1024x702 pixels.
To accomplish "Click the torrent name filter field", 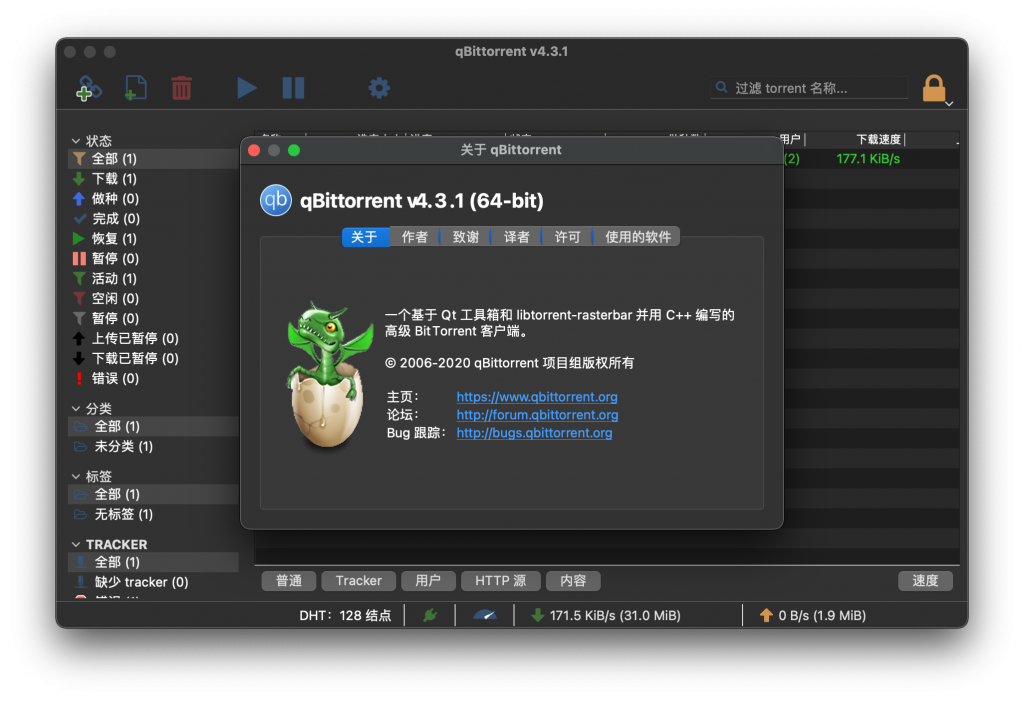I will [809, 88].
